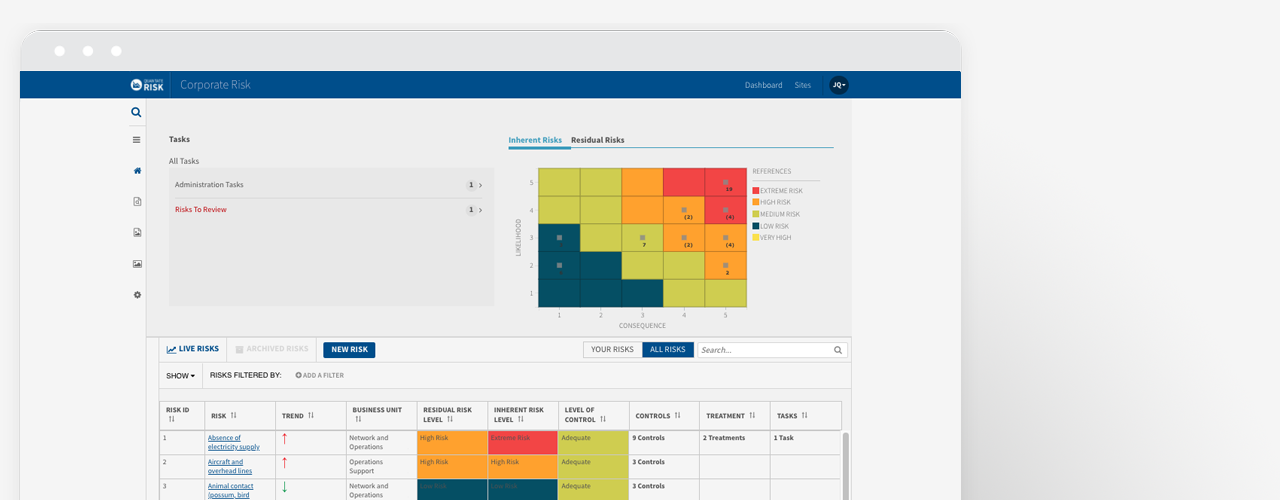Sort the Risk column using its arrows
The image size is (1280, 500).
point(234,415)
